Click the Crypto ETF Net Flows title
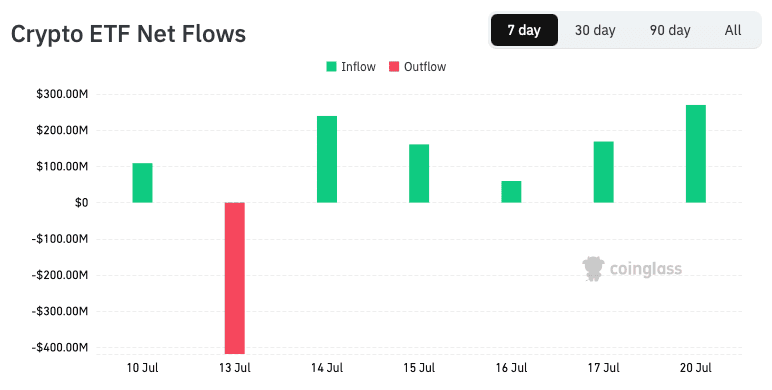 (128, 34)
